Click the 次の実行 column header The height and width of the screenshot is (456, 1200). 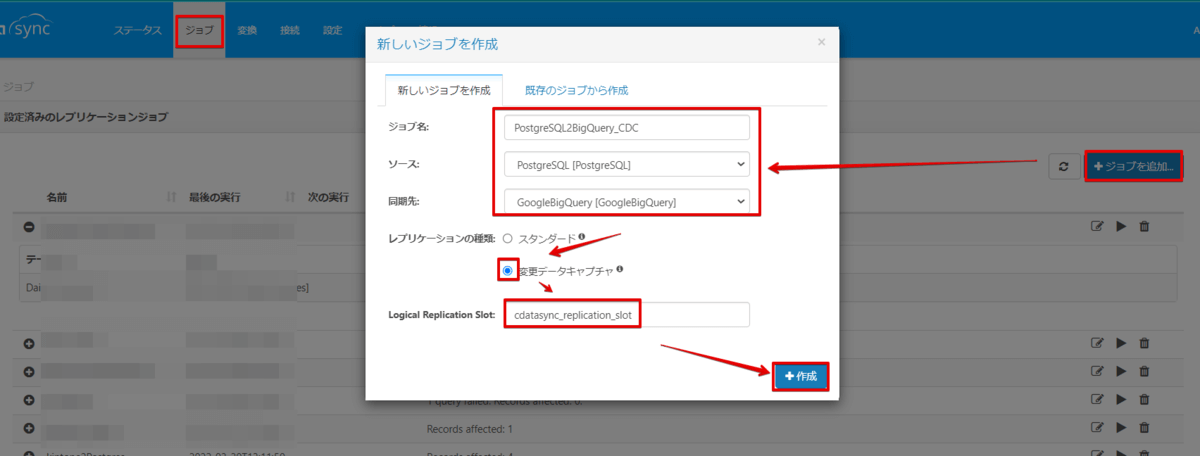(328, 196)
